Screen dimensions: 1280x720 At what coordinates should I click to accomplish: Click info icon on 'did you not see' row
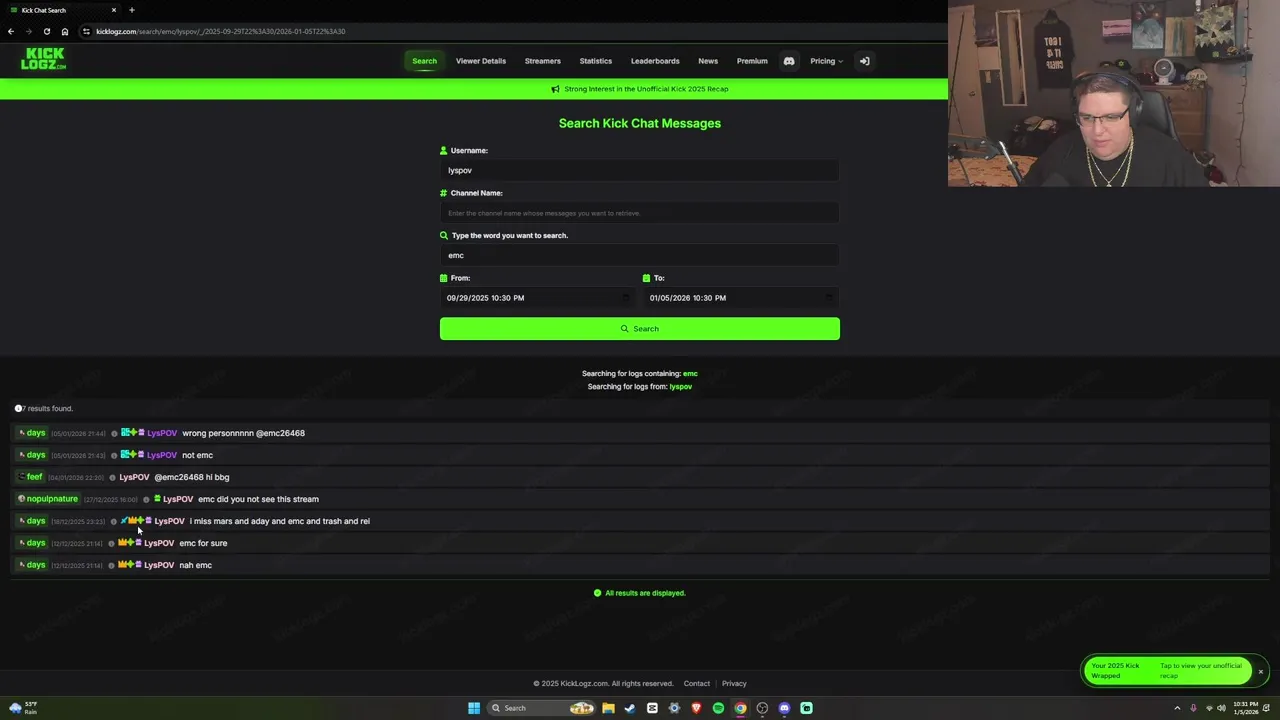(x=146, y=499)
